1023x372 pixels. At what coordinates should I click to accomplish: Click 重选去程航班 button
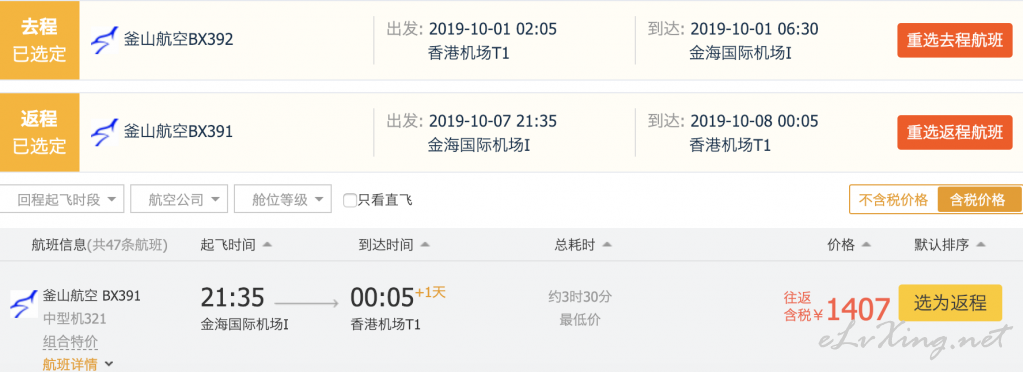tap(954, 40)
